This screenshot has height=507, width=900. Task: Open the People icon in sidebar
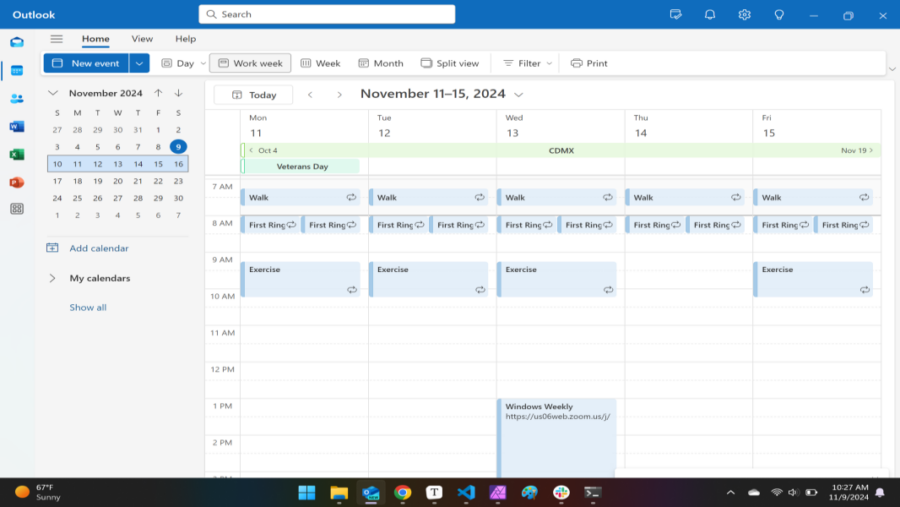tap(17, 99)
